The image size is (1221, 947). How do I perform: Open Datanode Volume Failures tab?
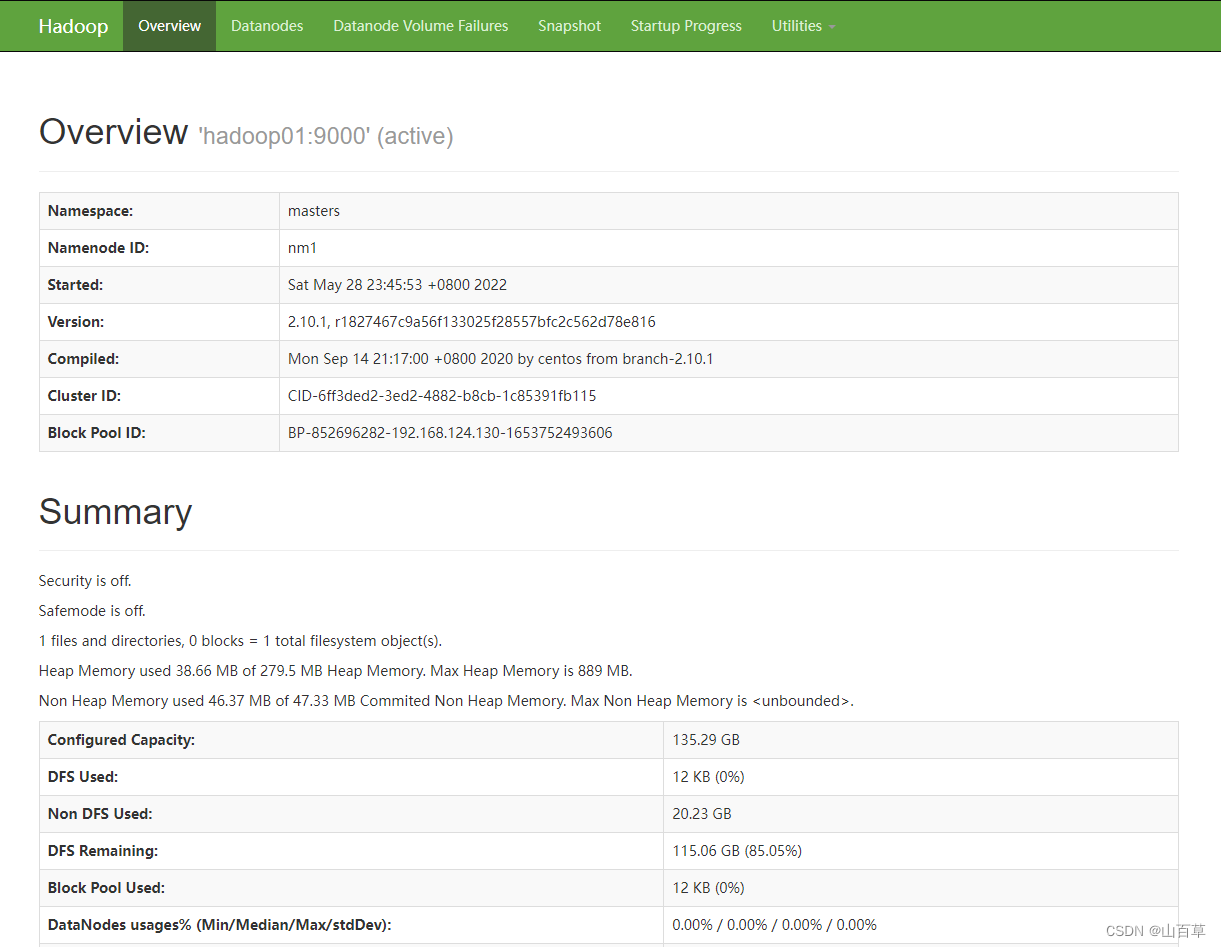[x=421, y=26]
